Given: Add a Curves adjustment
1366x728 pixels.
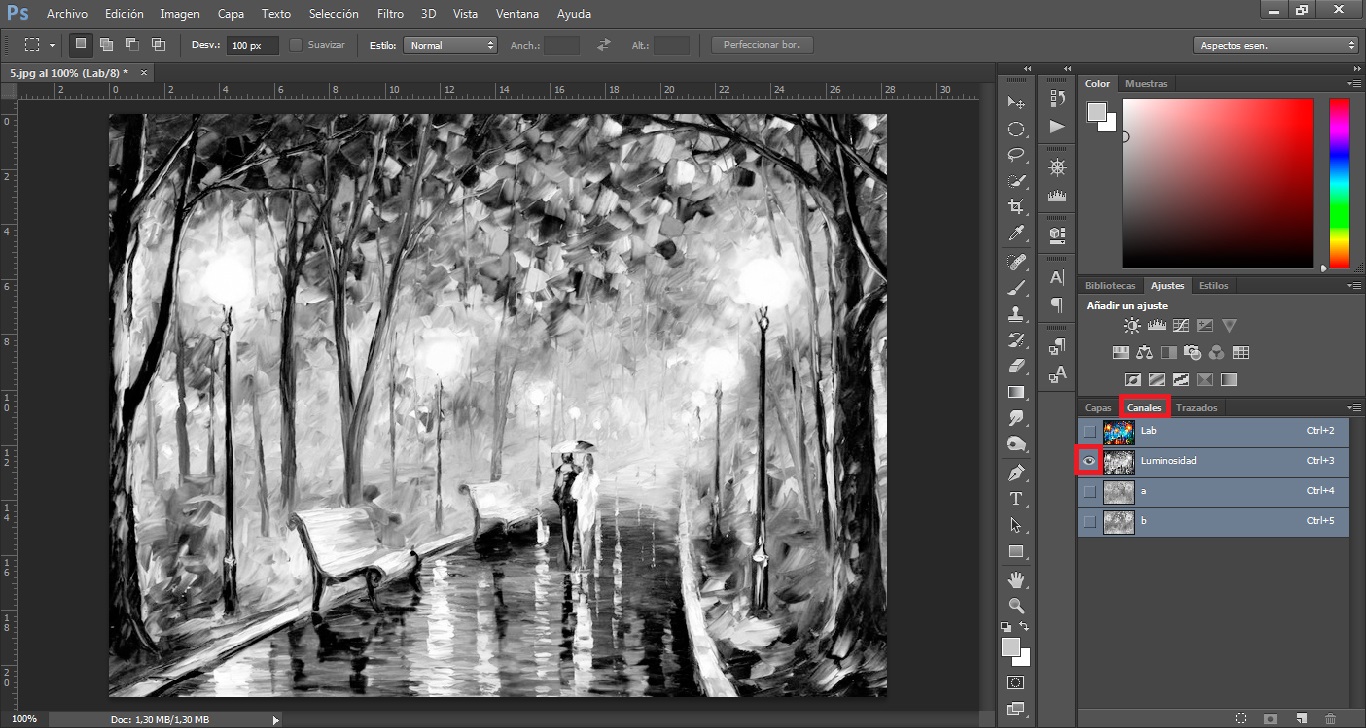Looking at the screenshot, I should 1181,326.
